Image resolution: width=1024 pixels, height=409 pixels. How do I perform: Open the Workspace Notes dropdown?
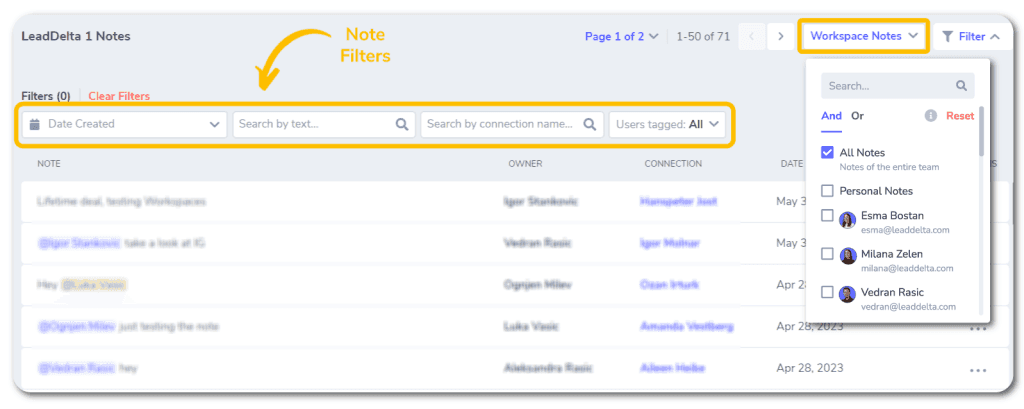coord(863,36)
